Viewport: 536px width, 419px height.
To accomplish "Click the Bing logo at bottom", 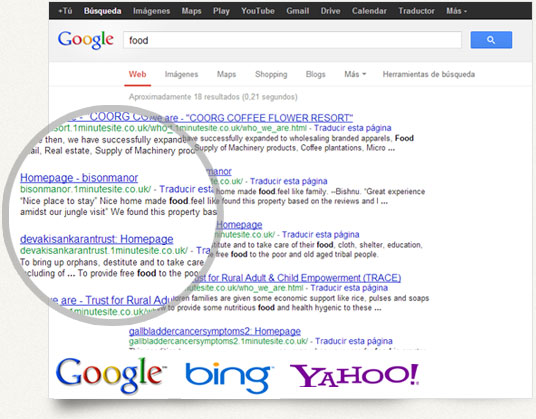I will (x=229, y=377).
